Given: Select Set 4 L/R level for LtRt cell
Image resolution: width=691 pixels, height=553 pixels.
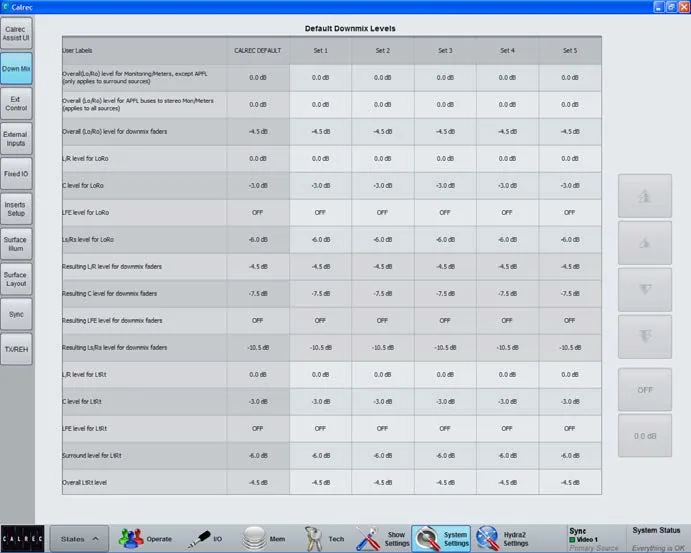Looking at the screenshot, I should tap(507, 375).
